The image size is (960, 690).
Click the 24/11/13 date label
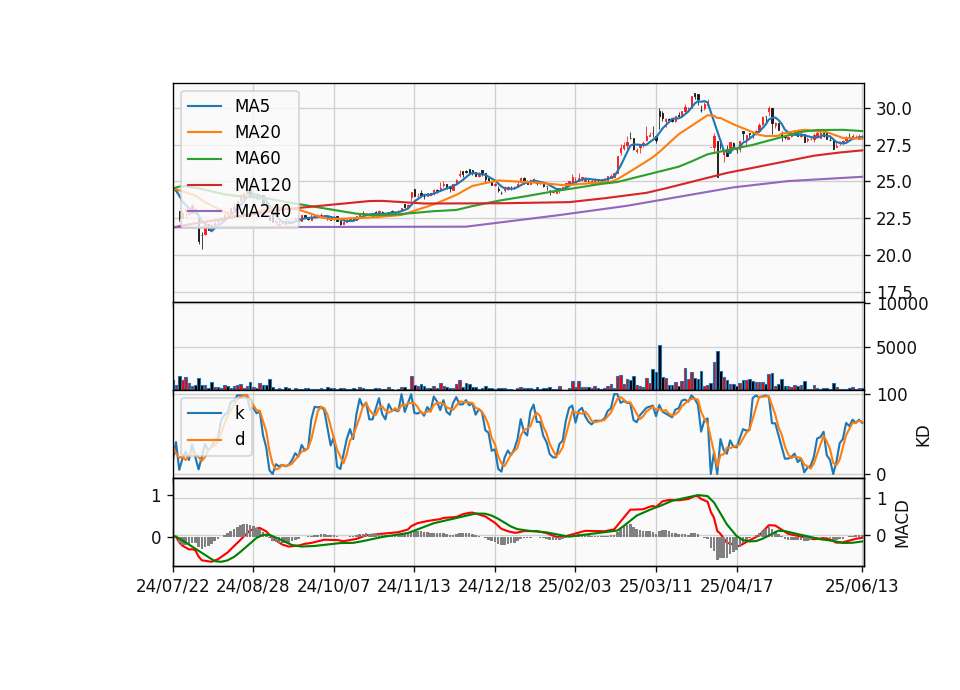pyautogui.click(x=414, y=586)
